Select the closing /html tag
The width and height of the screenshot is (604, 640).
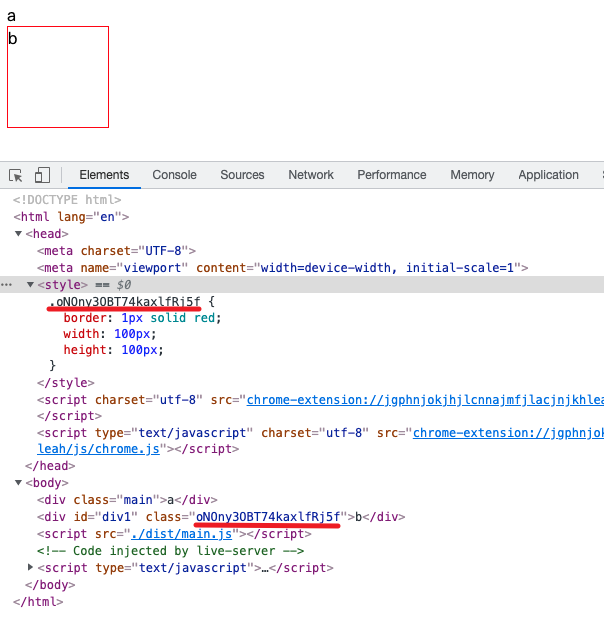tap(38, 602)
